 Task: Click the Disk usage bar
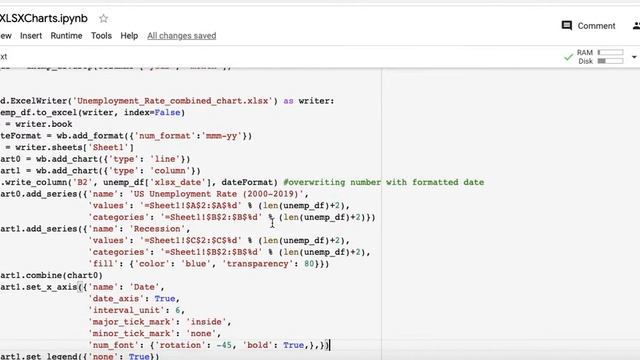611,61
